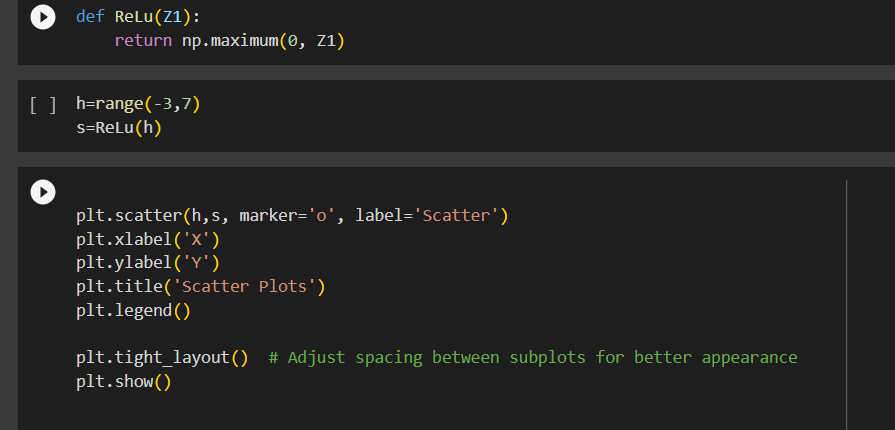Click the plt.tight_layout() call
Viewport: 895px width, 430px height.
pyautogui.click(x=162, y=357)
